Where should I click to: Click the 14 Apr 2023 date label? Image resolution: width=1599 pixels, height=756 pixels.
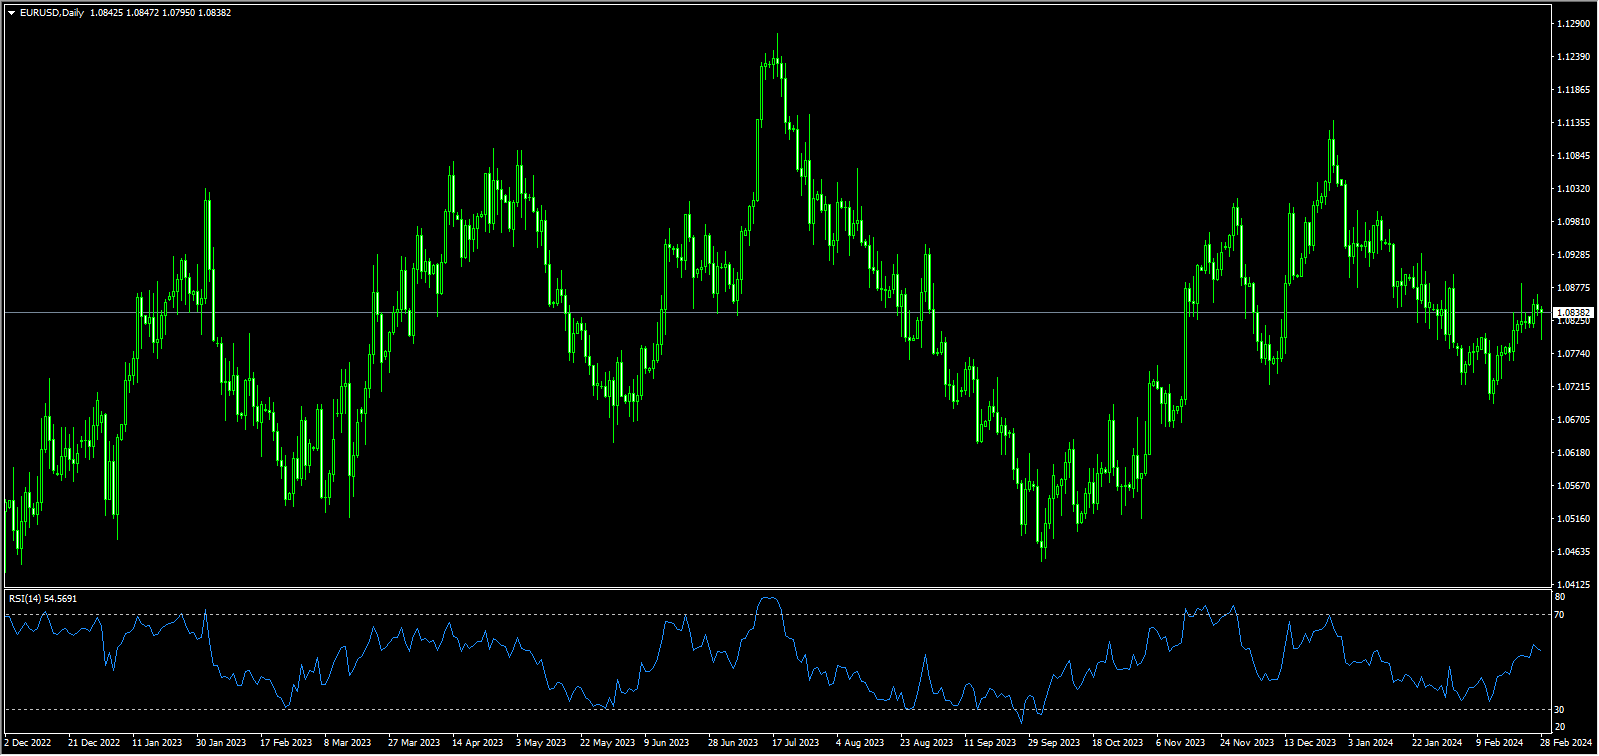click(x=477, y=743)
